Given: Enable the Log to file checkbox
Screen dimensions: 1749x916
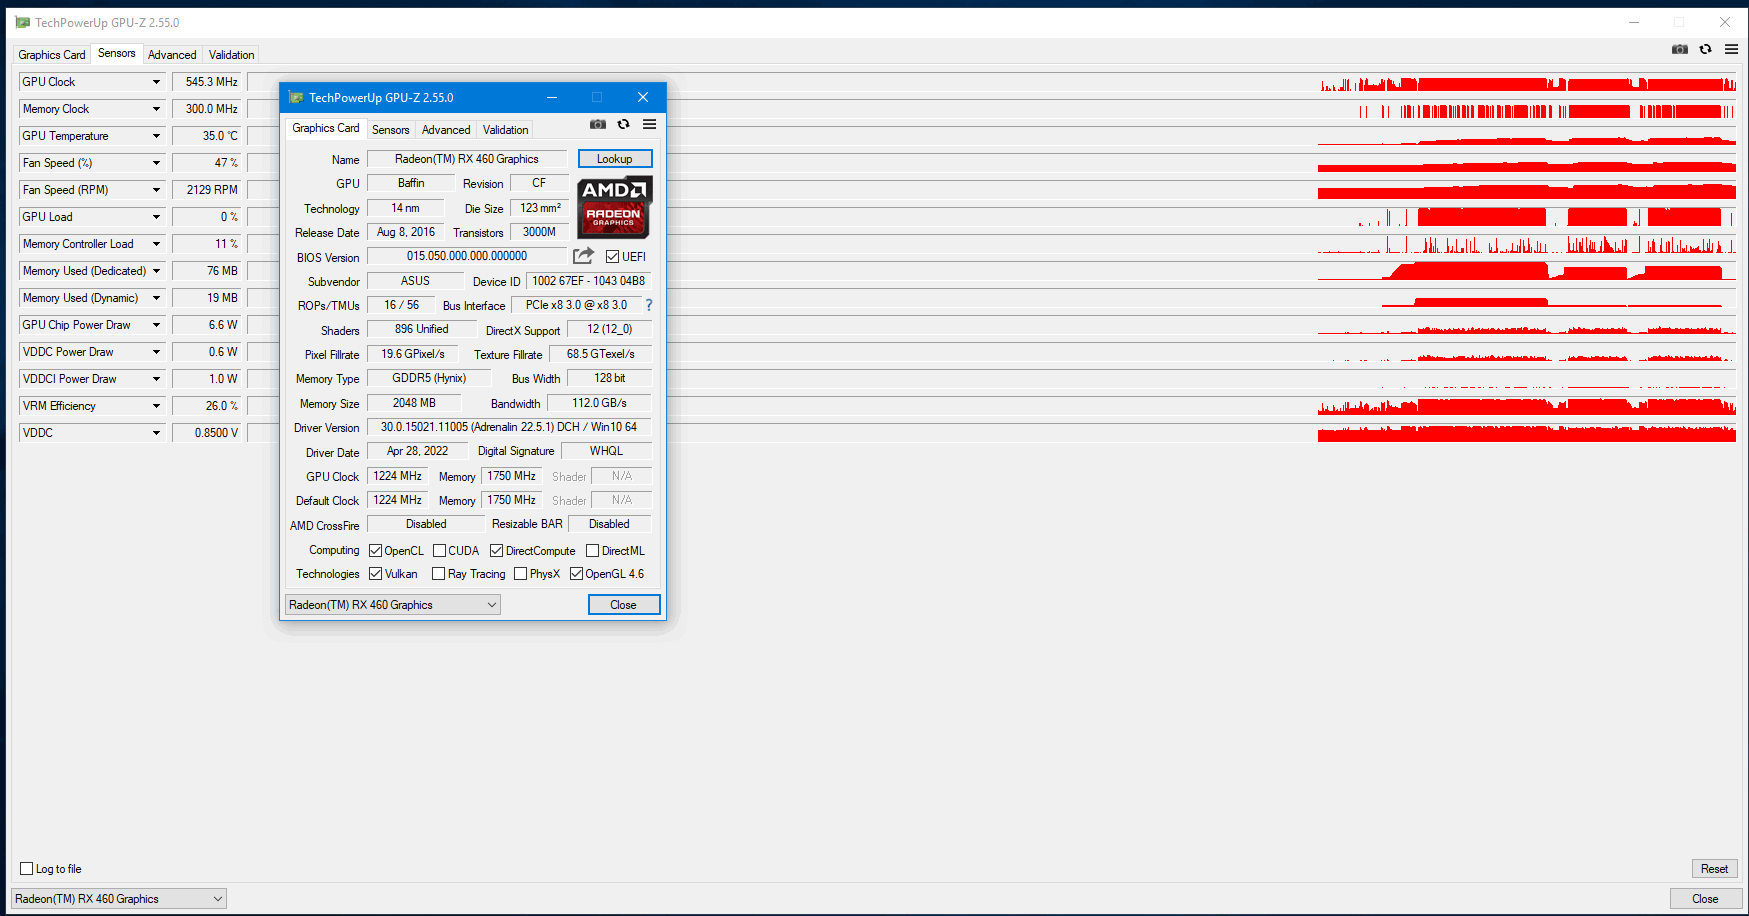Looking at the screenshot, I should 27,869.
